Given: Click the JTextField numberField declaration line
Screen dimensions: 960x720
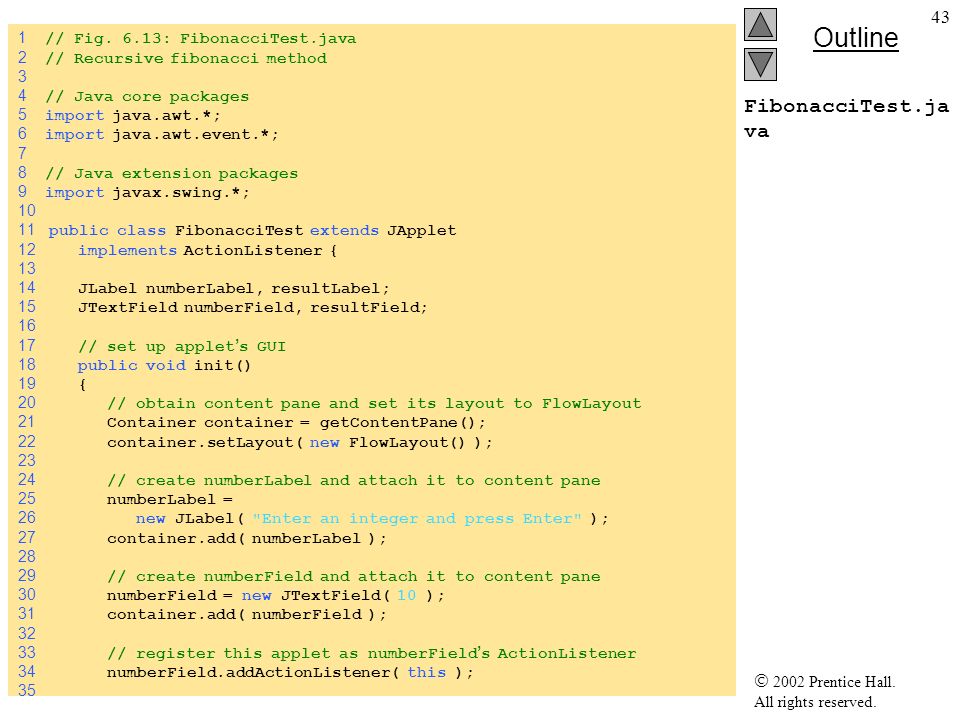Looking at the screenshot, I should tap(252, 307).
